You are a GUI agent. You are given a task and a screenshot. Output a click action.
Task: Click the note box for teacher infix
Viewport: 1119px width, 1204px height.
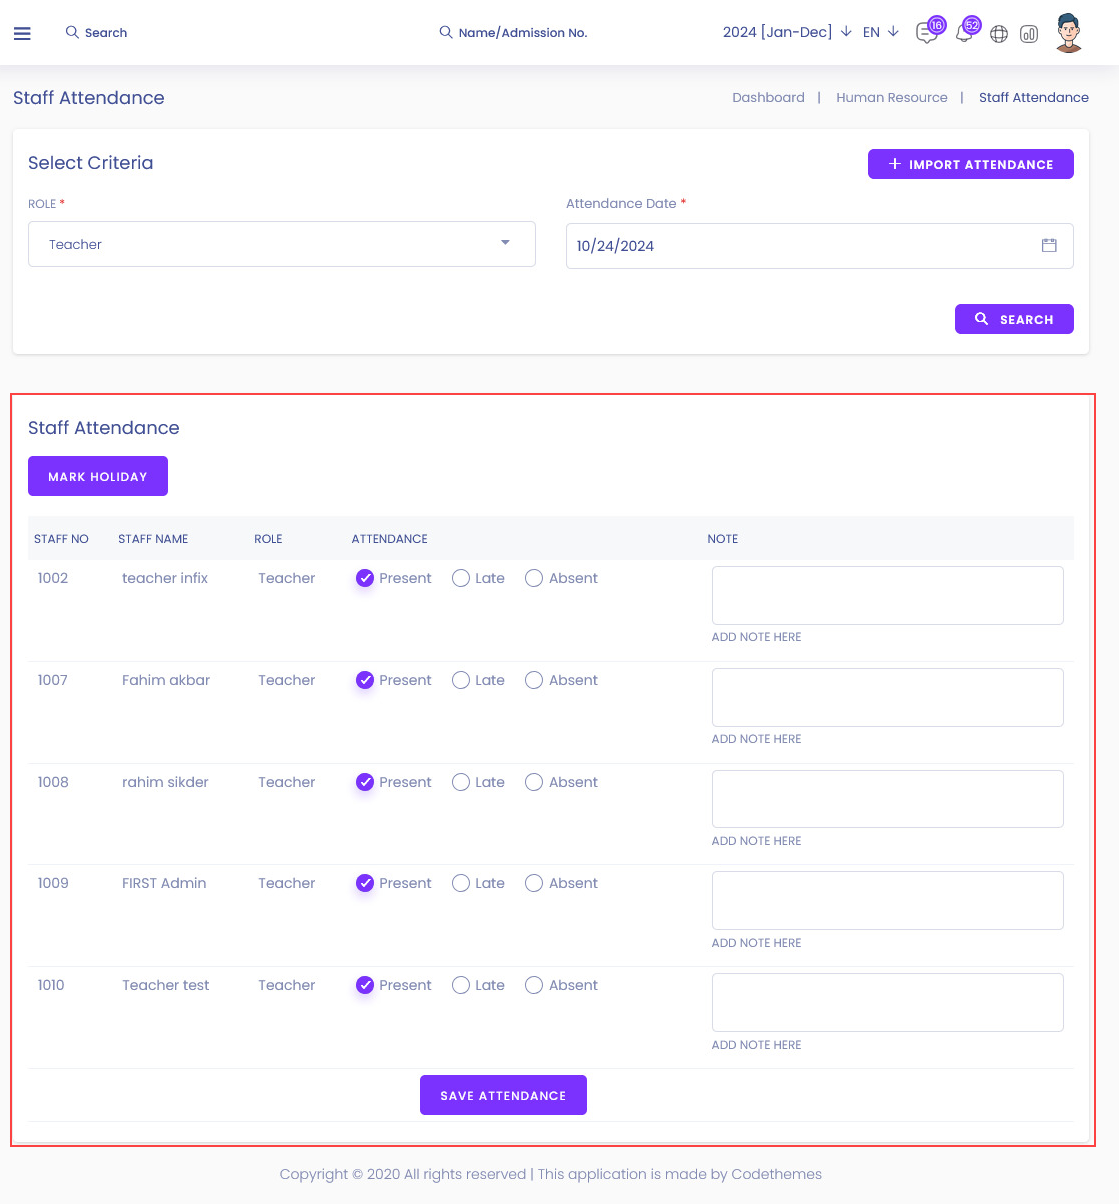tap(888, 595)
